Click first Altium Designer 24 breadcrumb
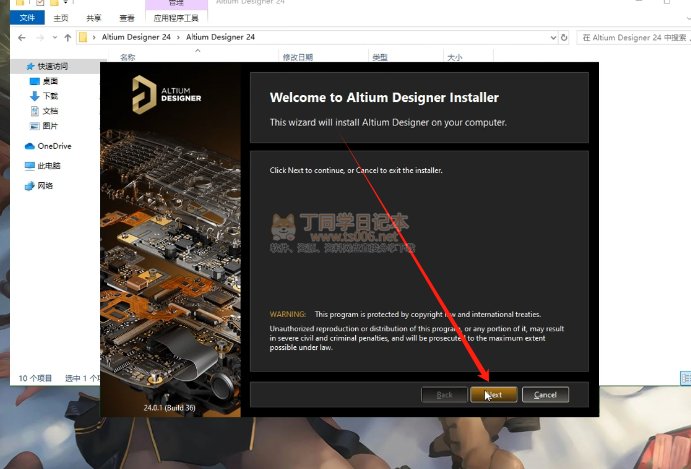 pos(136,37)
